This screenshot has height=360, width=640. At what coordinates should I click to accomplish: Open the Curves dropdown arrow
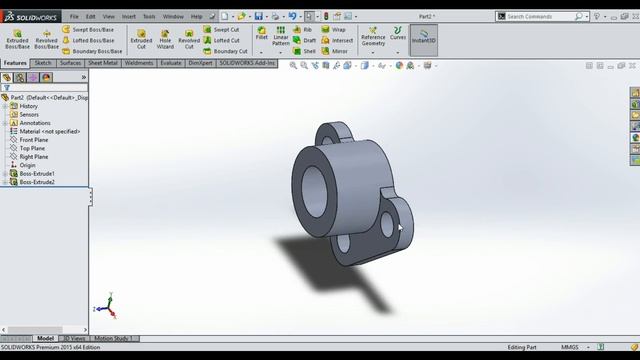398,53
